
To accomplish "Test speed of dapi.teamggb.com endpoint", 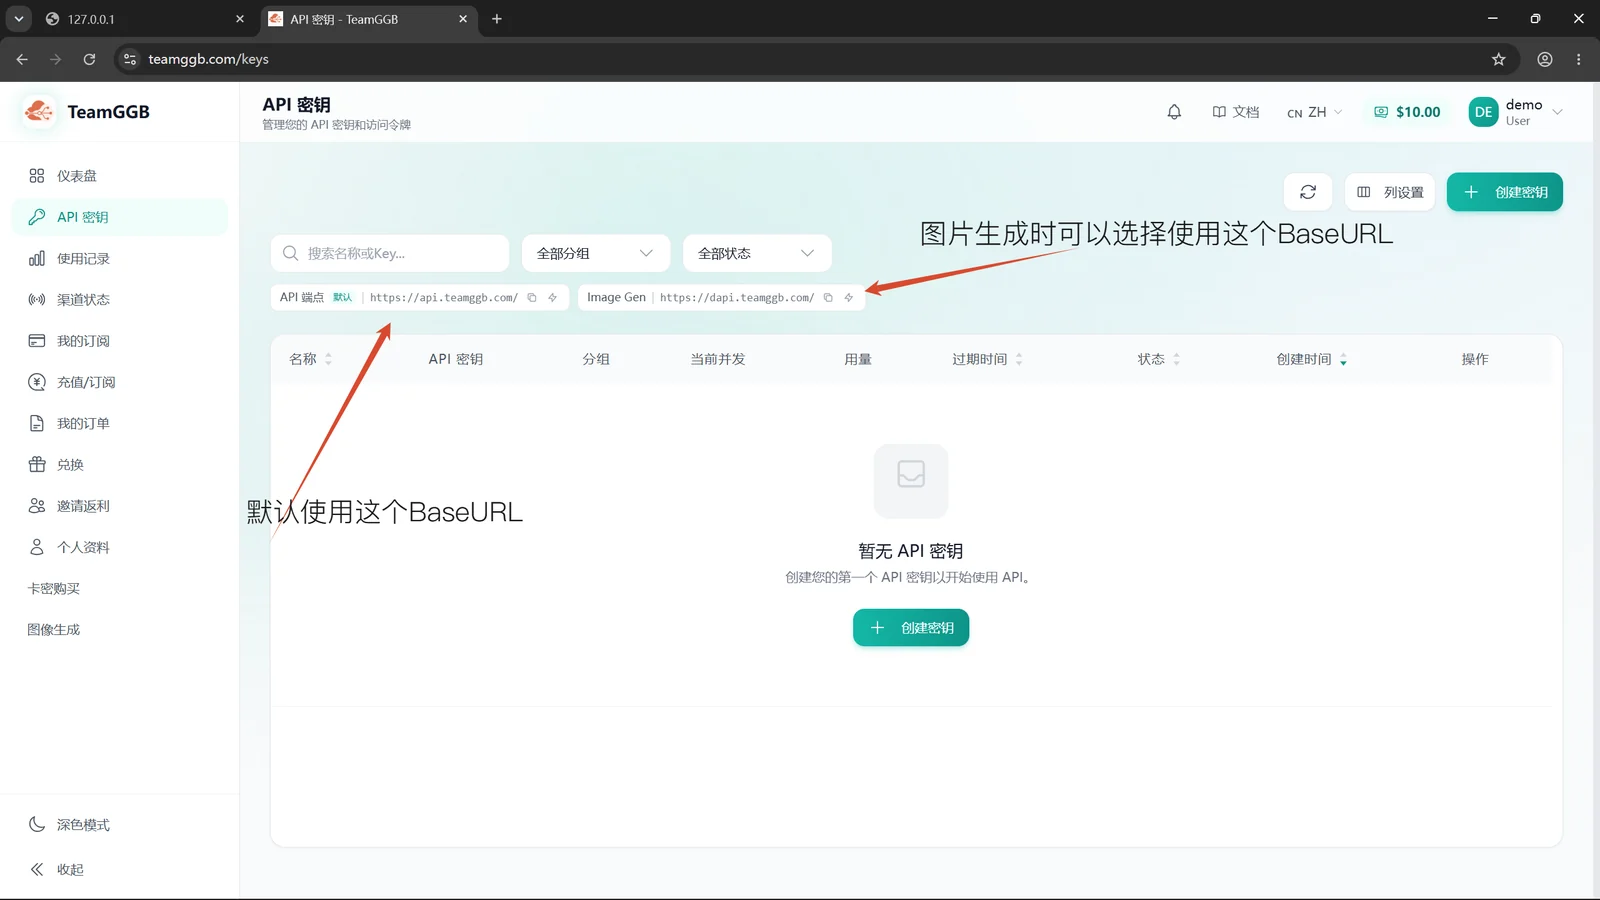I will 848,298.
